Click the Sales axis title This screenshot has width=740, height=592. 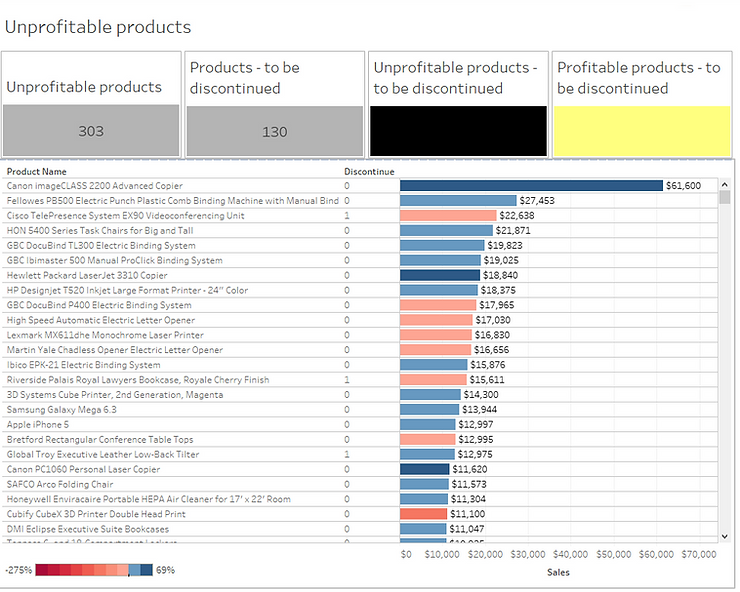(x=558, y=572)
